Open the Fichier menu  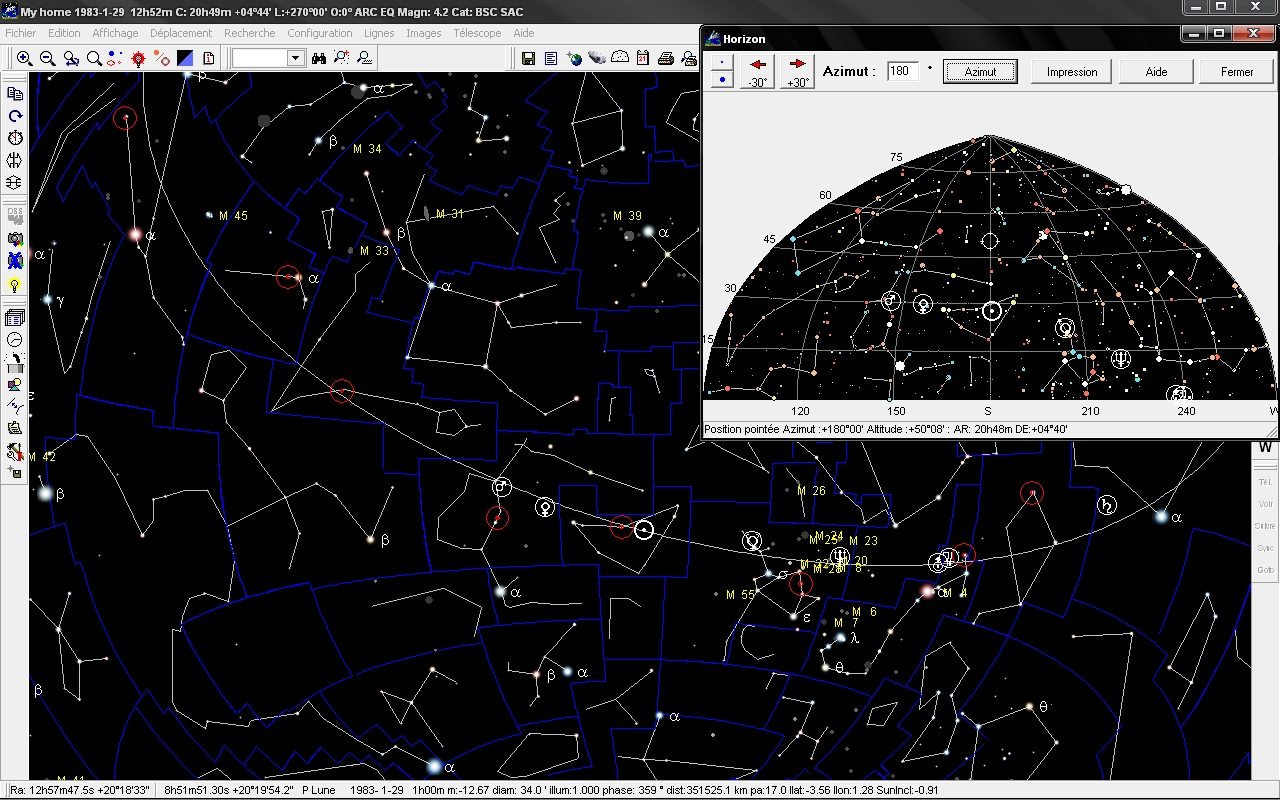(20, 33)
